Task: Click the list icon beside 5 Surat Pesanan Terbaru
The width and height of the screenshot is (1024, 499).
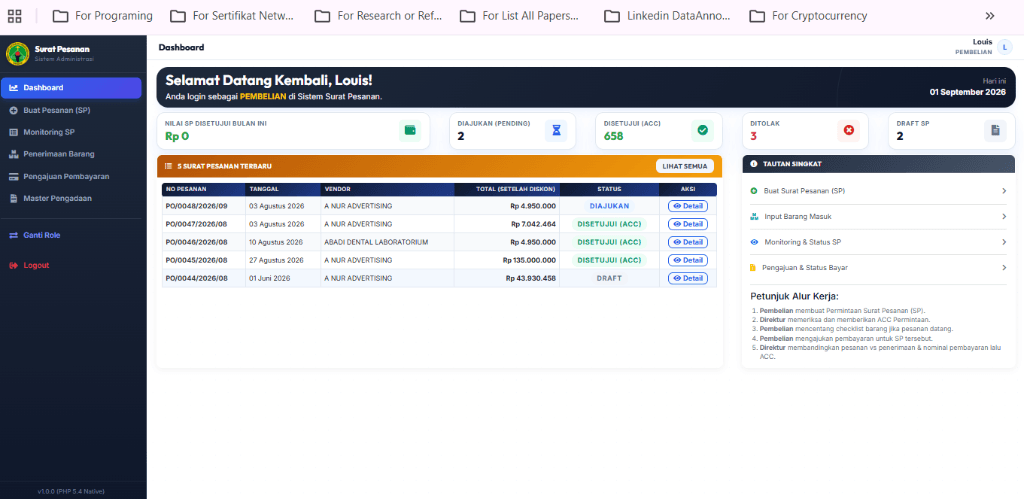Action: pos(168,167)
